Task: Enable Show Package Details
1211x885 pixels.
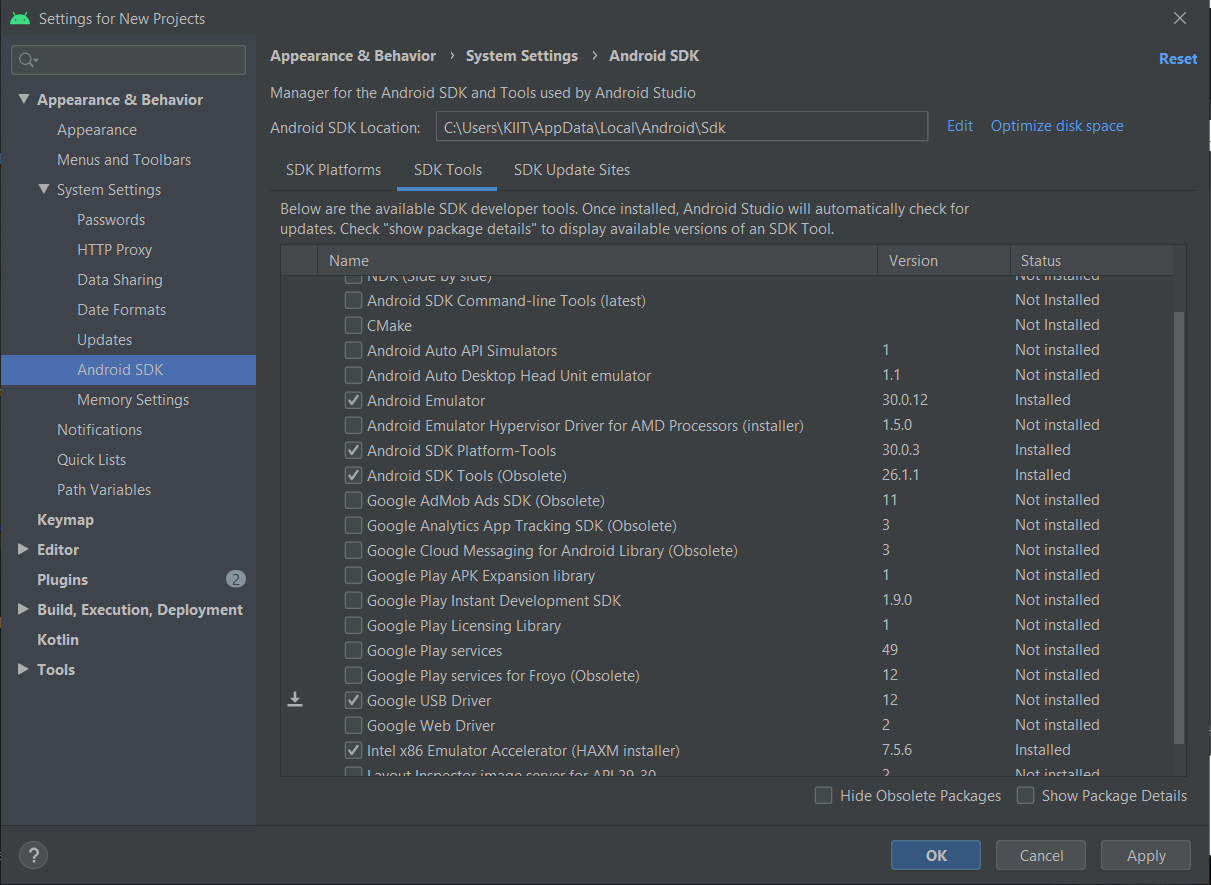Action: coord(1025,795)
